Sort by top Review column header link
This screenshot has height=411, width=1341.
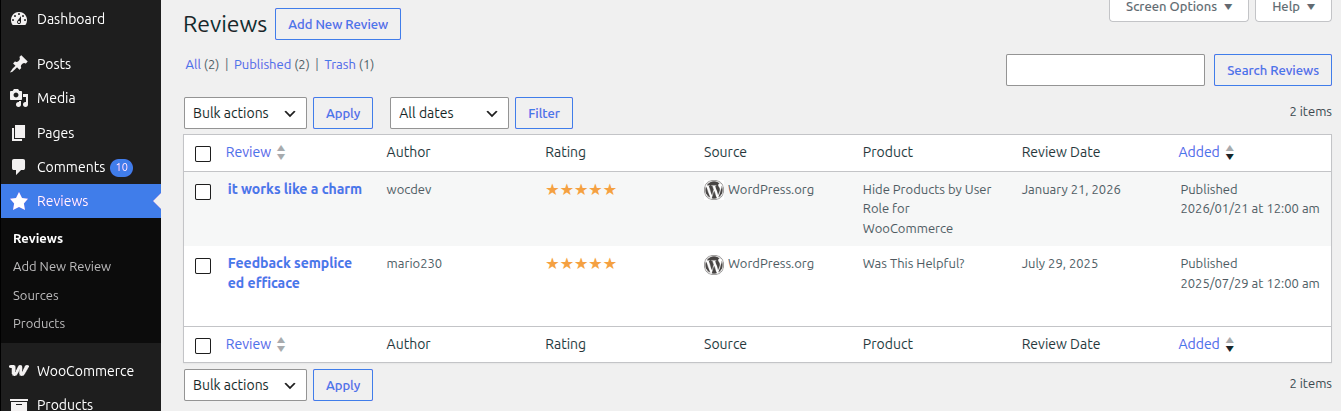point(248,152)
